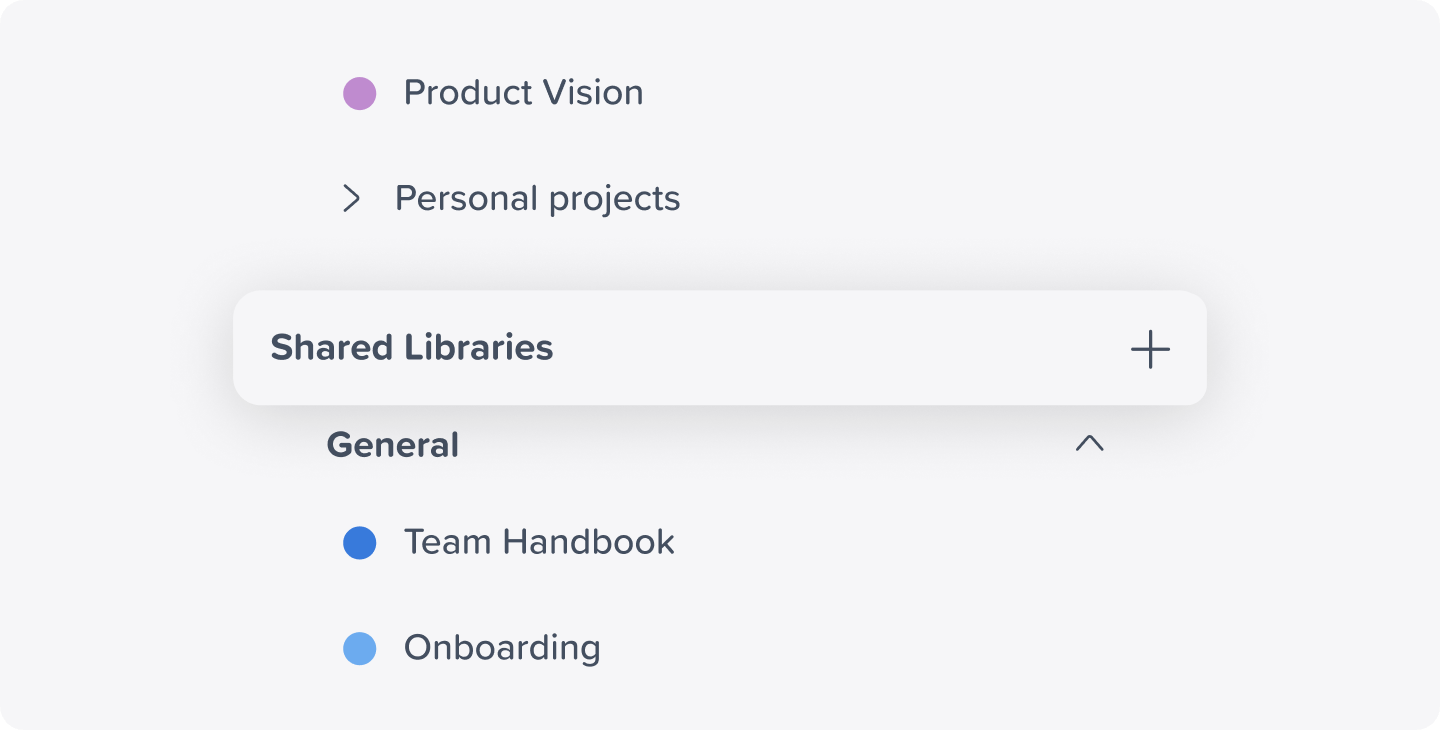Click the Shared Libraries header
Image resolution: width=1440 pixels, height=730 pixels.
tap(412, 348)
